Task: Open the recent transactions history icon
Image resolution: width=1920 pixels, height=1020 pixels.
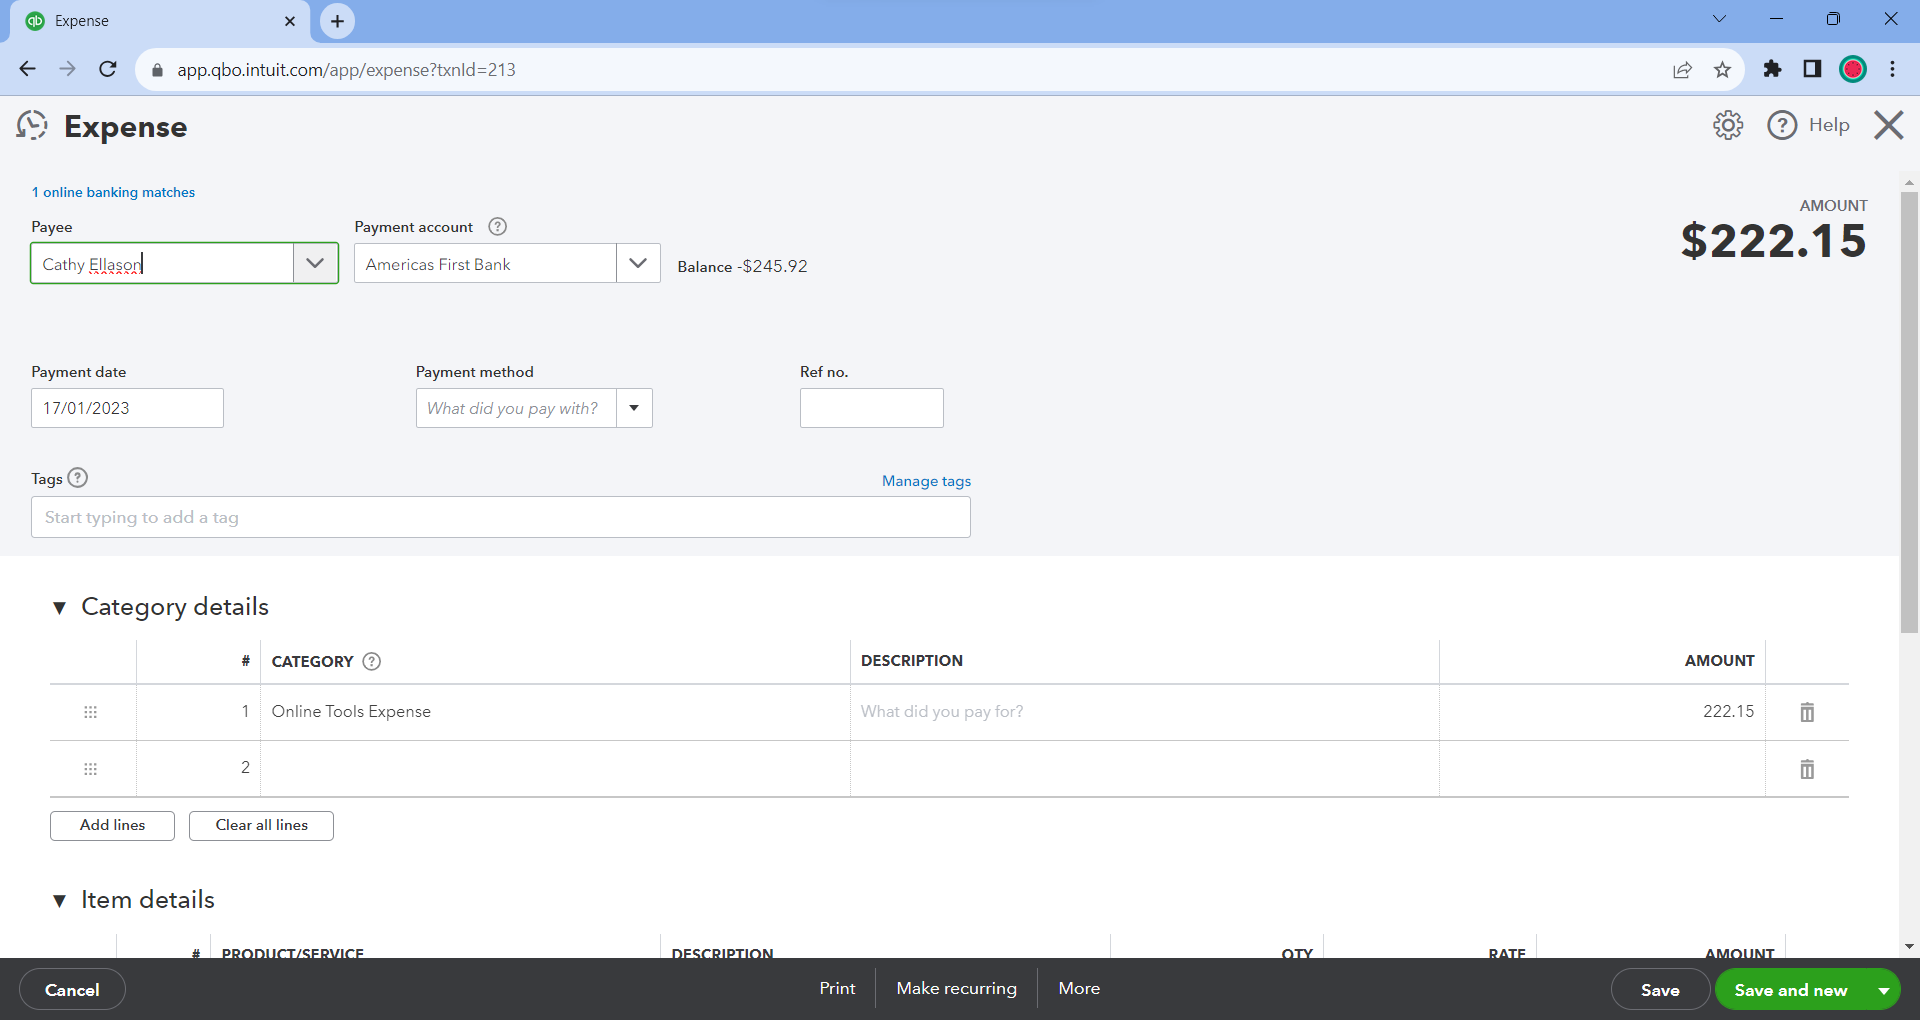Action: [32, 126]
